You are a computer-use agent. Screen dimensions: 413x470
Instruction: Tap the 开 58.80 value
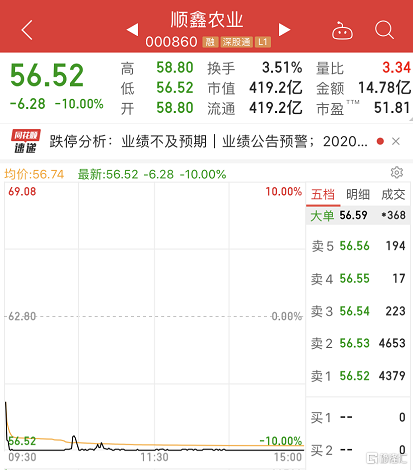(175, 108)
